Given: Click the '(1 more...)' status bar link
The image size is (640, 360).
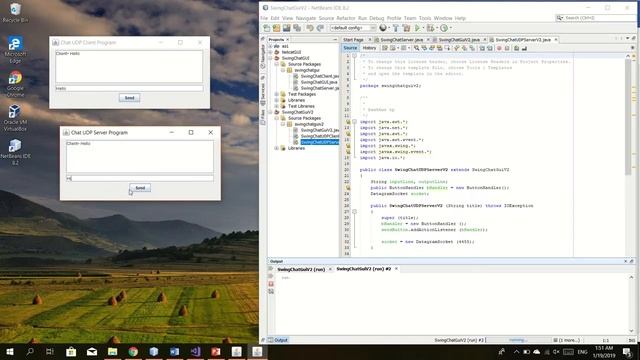Looking at the screenshot, I should [569, 340].
